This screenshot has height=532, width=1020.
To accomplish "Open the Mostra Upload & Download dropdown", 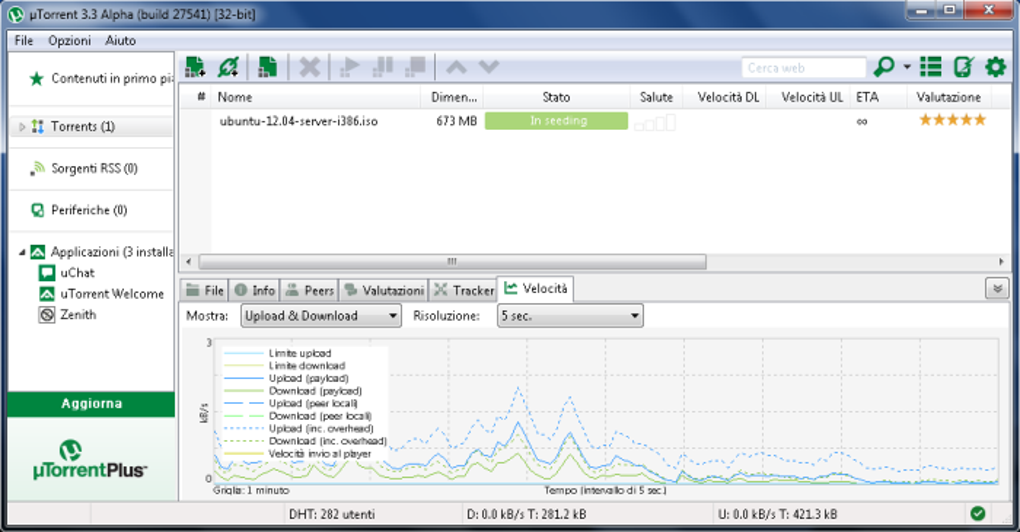I will click(321, 316).
